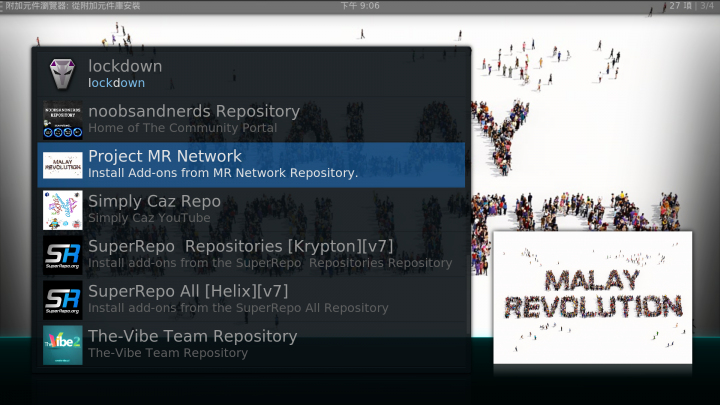720x405 pixels.
Task: Click the lockdown add-on icon
Action: coord(62,74)
